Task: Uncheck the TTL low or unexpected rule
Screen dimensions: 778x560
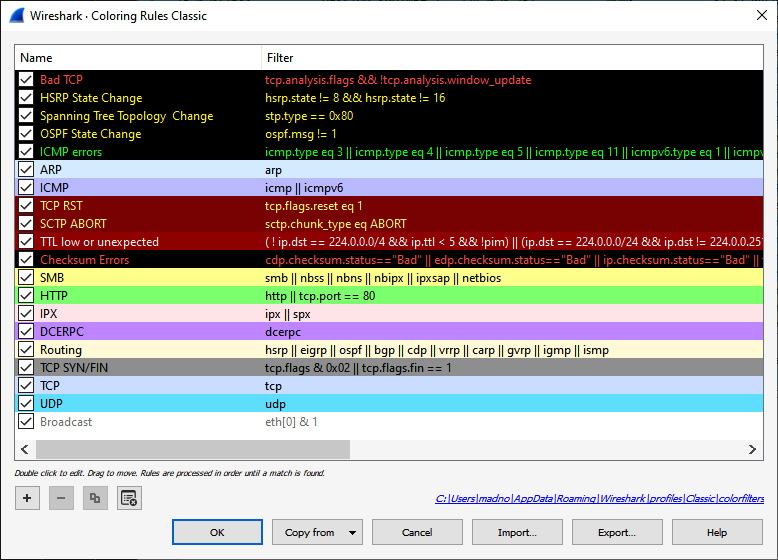Action: point(26,242)
